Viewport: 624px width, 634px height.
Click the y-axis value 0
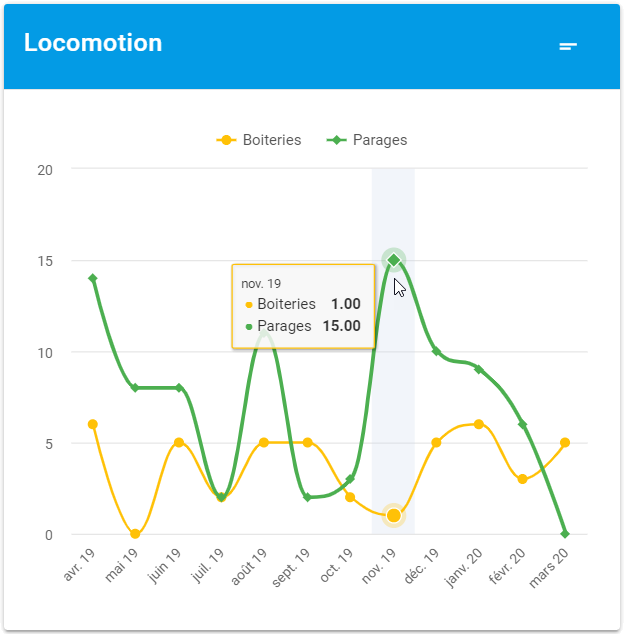click(x=49, y=535)
